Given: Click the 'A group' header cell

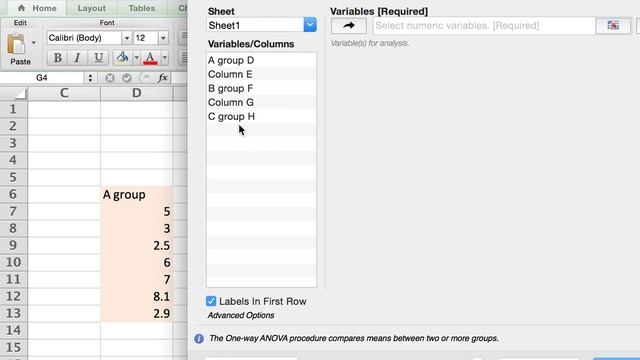Looking at the screenshot, I should coord(136,194).
